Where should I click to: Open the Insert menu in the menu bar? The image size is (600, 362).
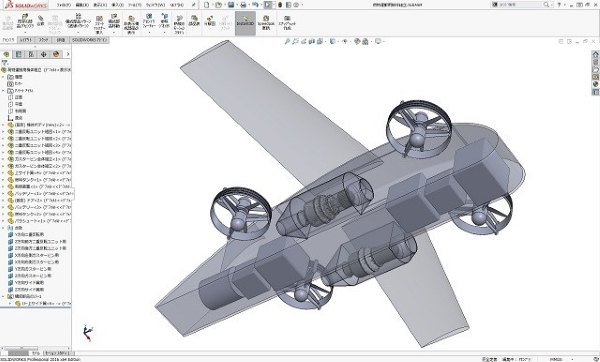117,5
